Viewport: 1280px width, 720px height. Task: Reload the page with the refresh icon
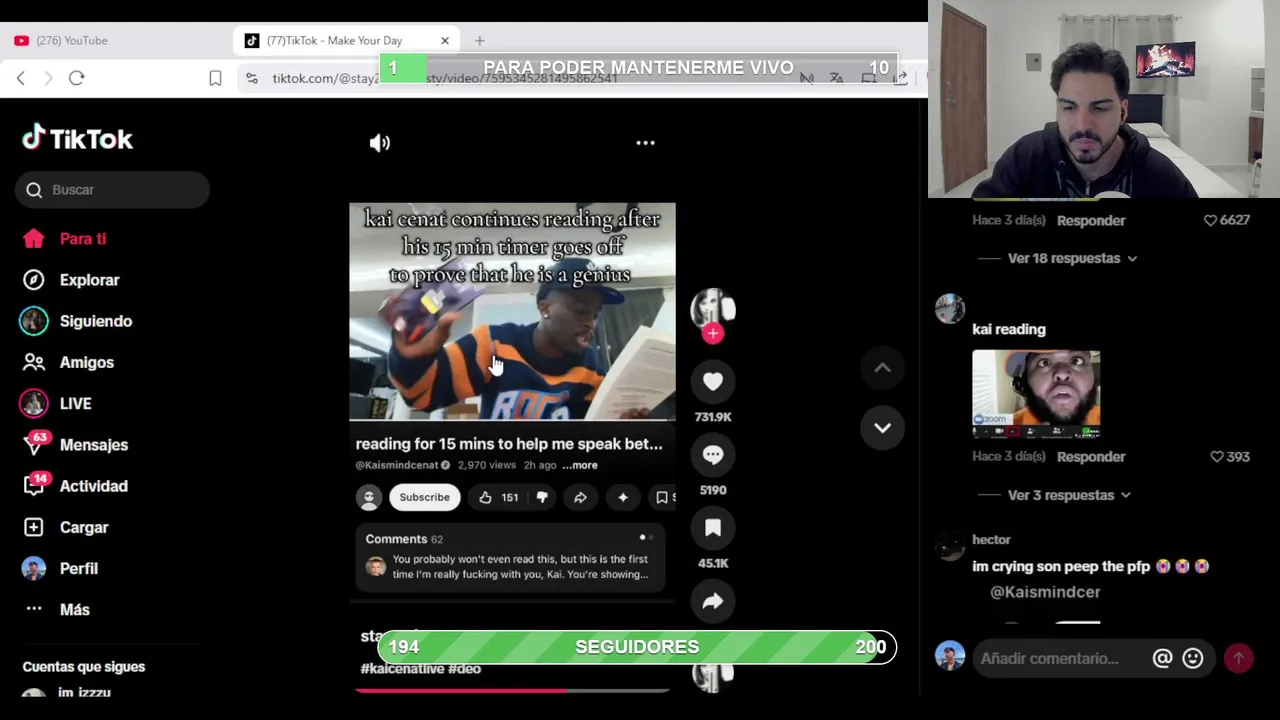tap(76, 78)
